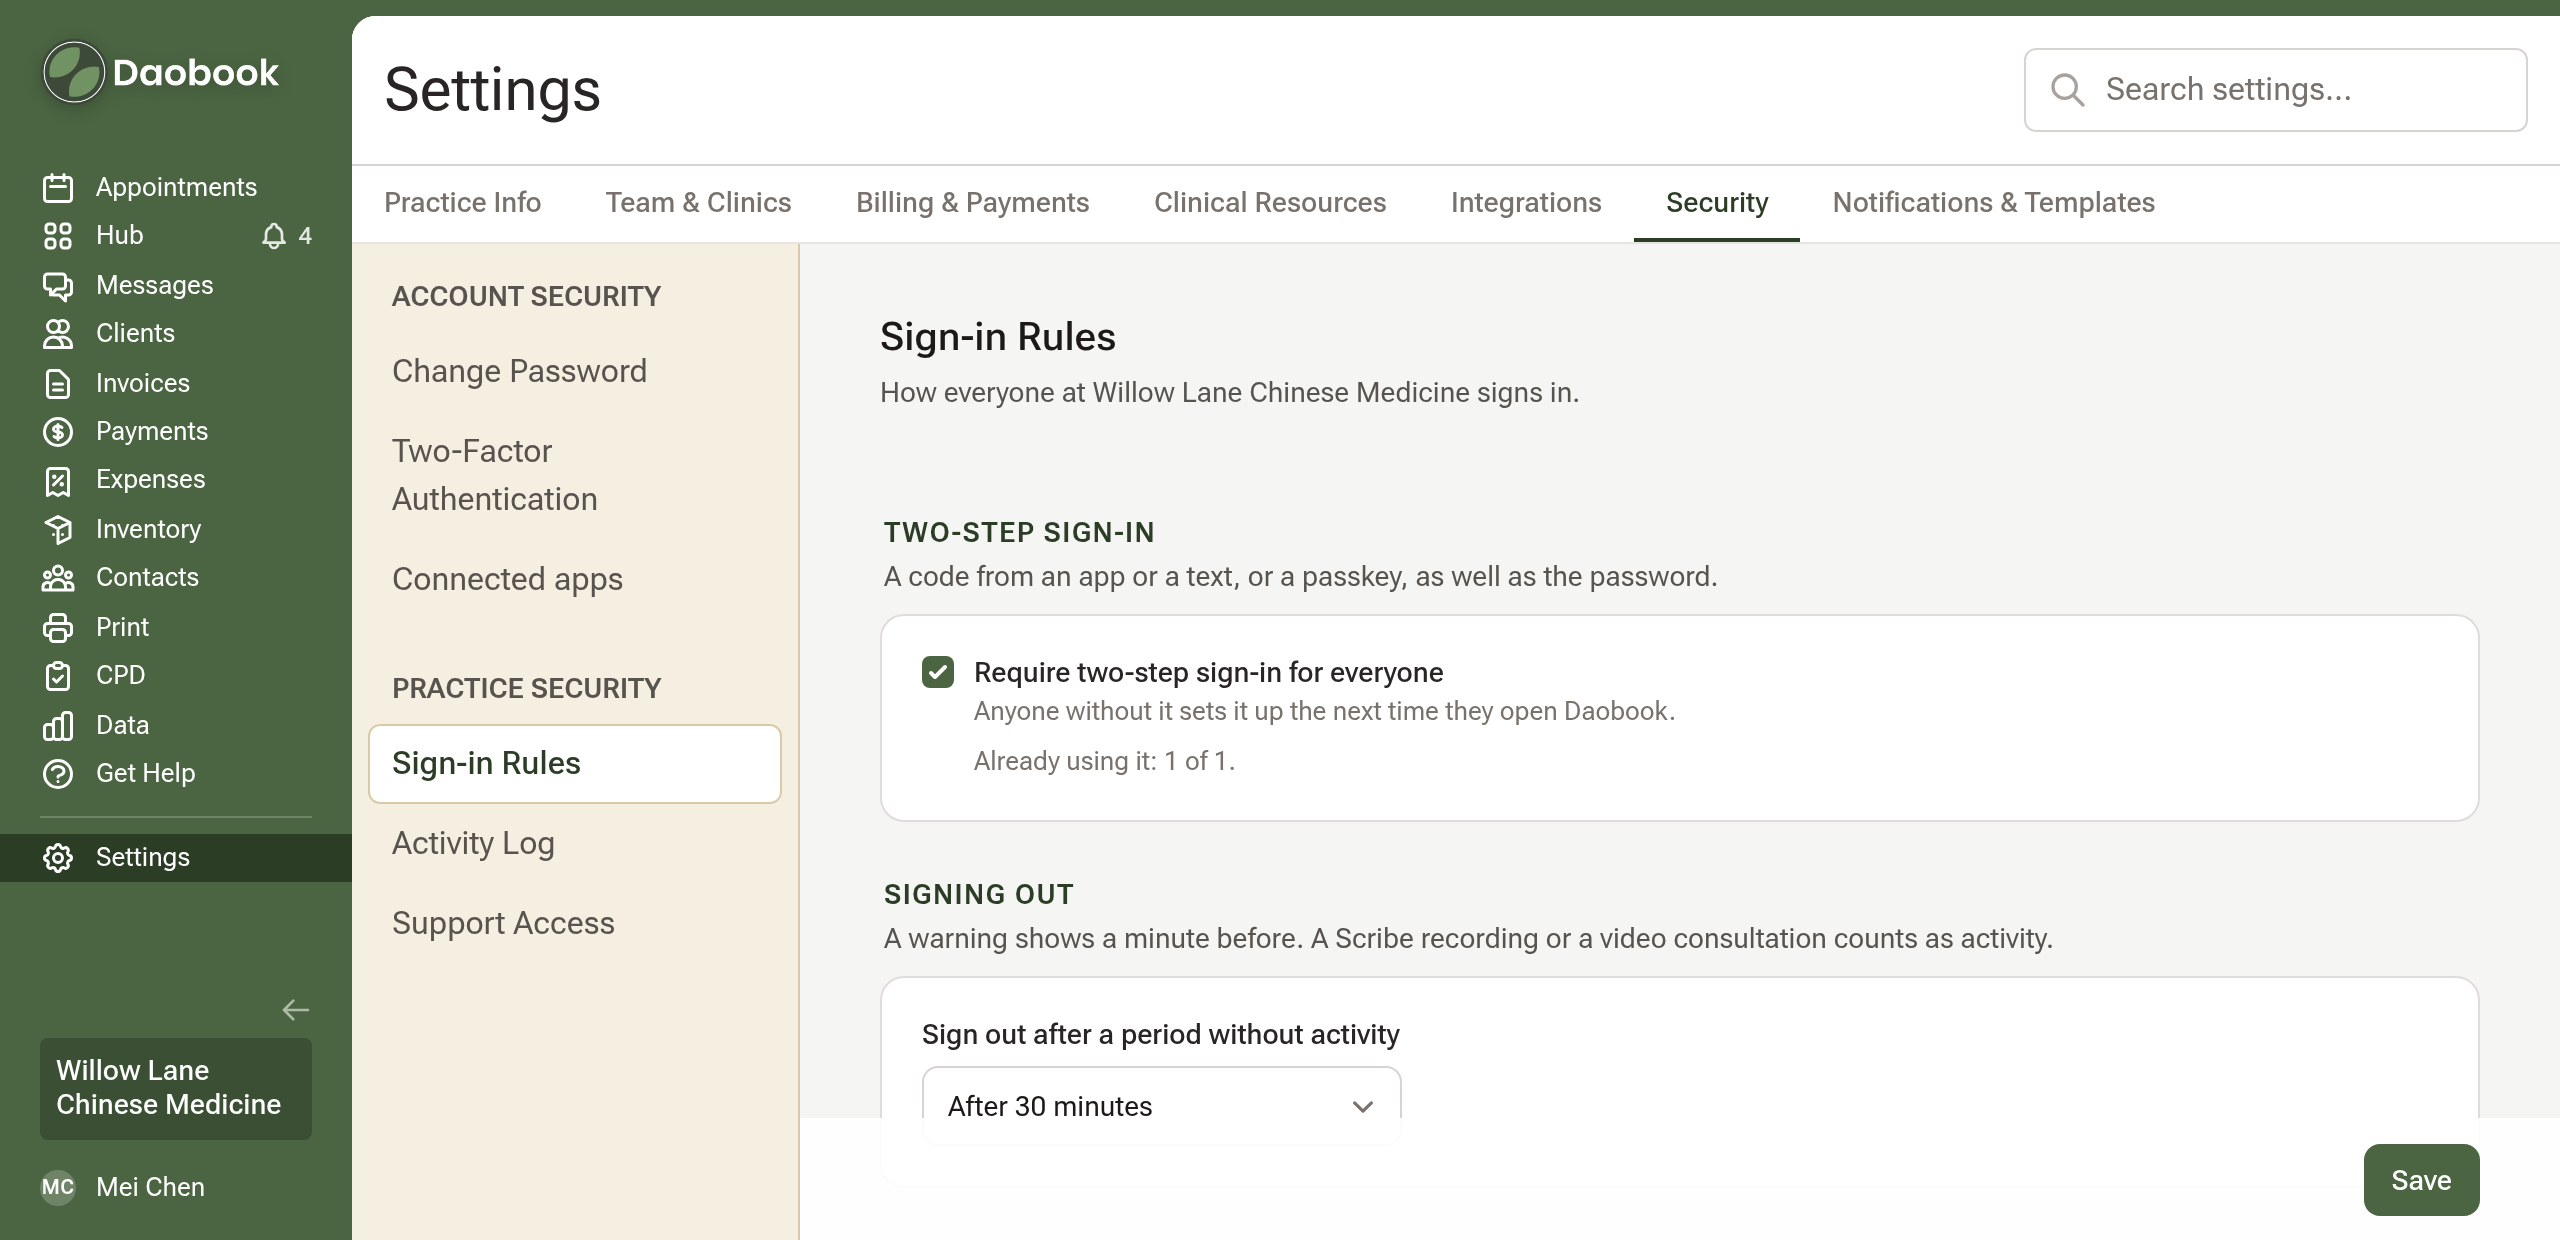Viewport: 2560px width, 1240px height.
Task: Click the Contacts group icon
Action: coord(58,577)
